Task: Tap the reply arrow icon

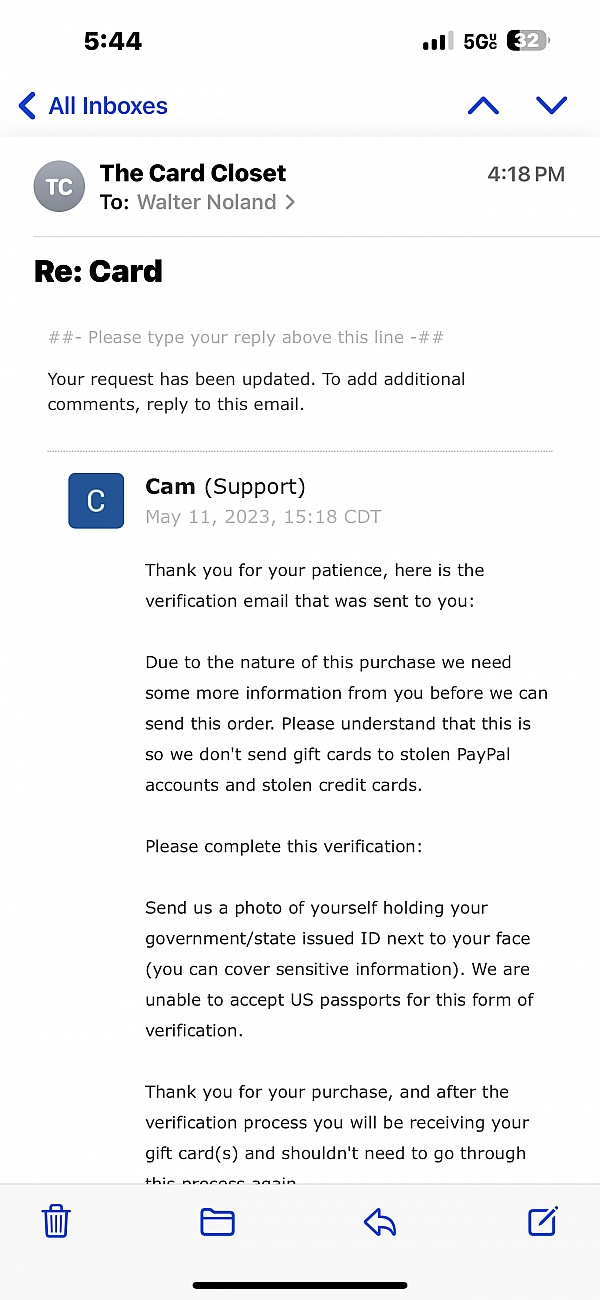Action: click(x=380, y=1222)
